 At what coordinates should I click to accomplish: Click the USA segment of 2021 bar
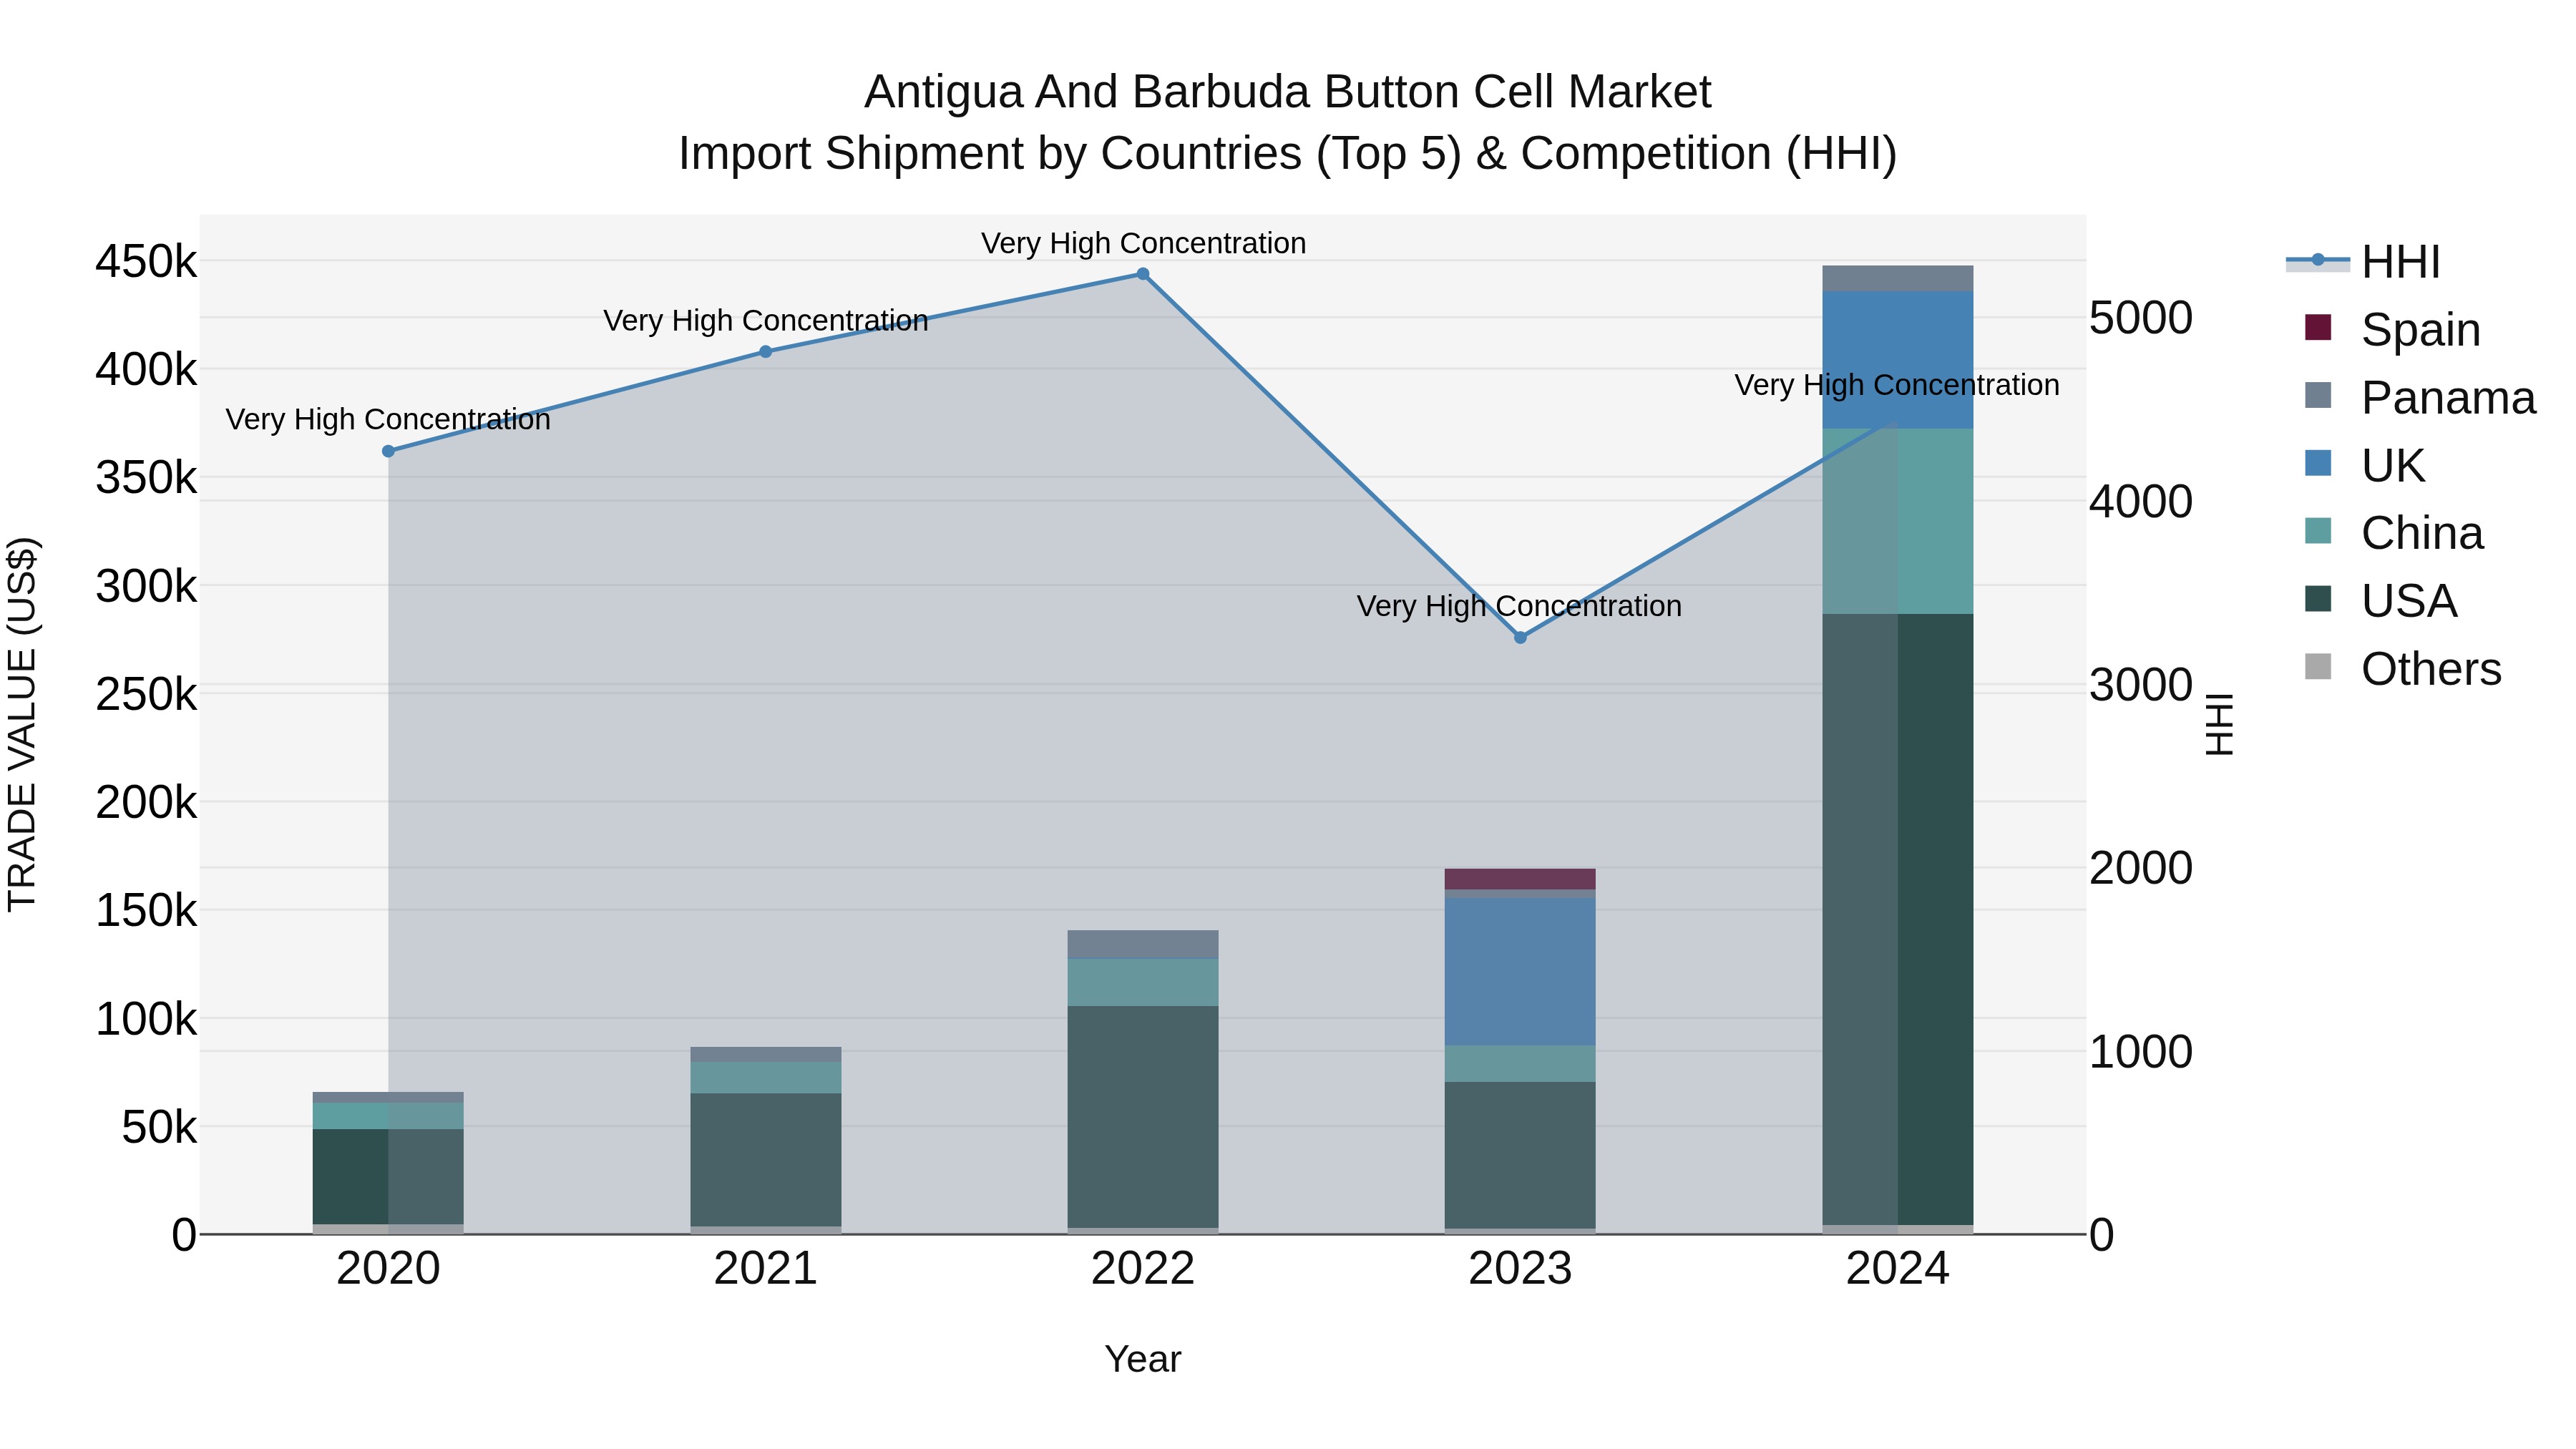pos(765,1159)
